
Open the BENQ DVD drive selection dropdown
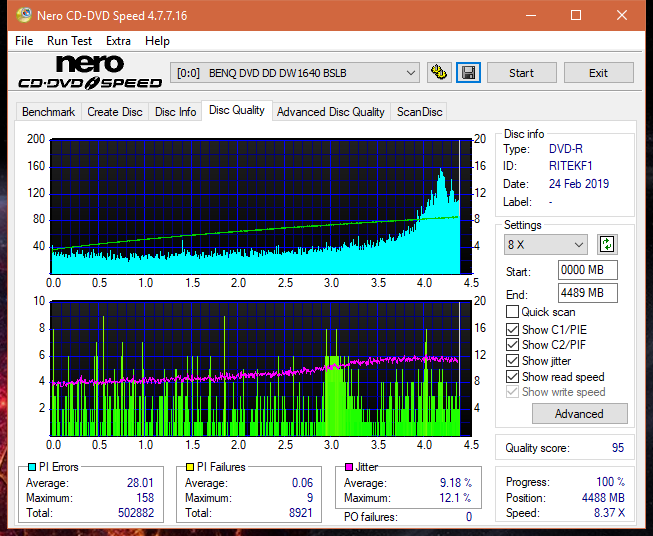pyautogui.click(x=295, y=73)
